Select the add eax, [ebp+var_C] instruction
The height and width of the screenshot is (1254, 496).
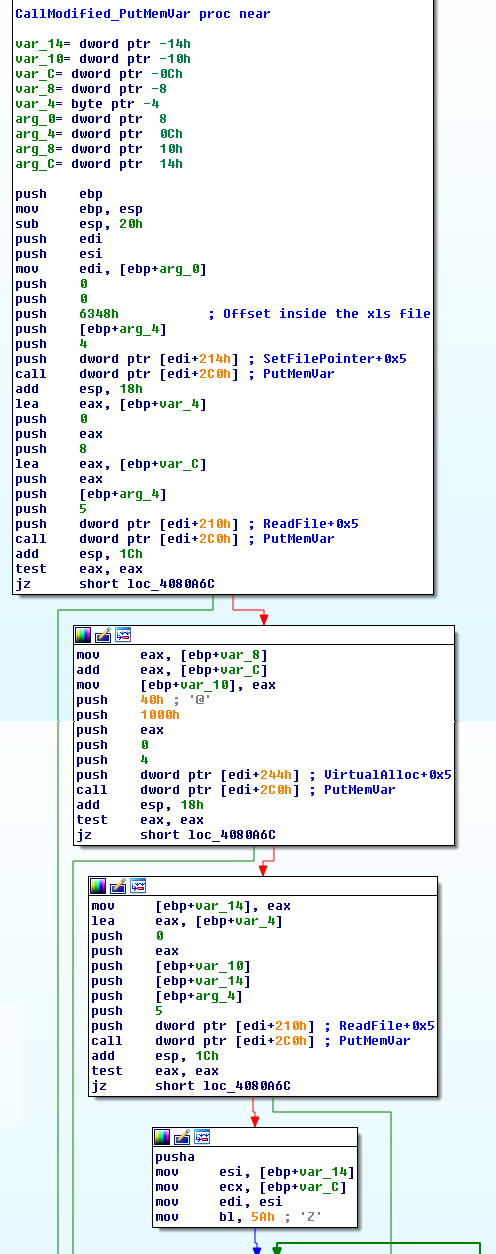(172, 670)
